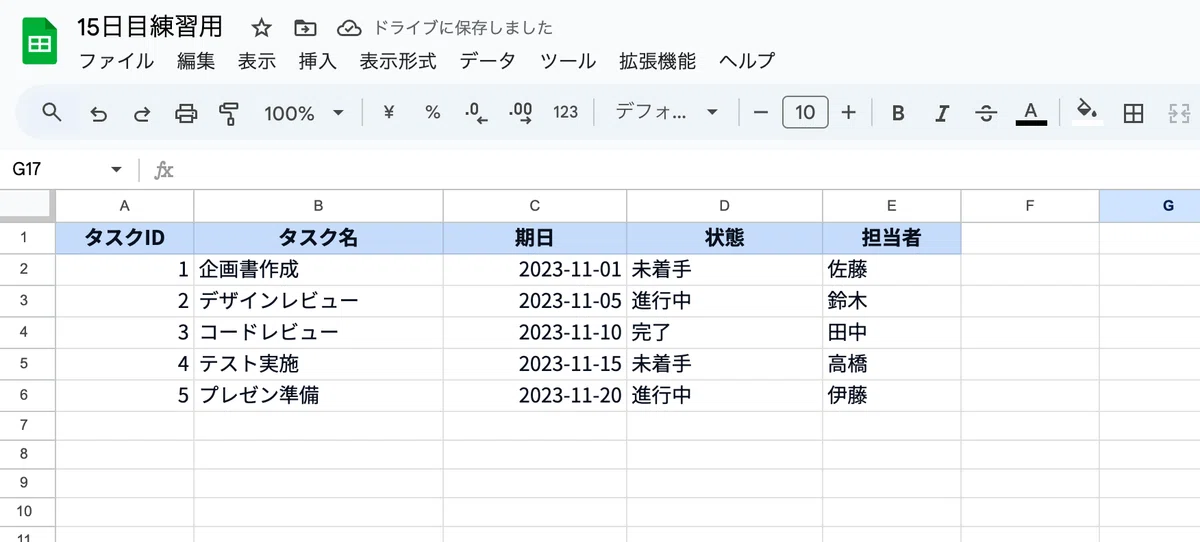The image size is (1200, 542).
Task: Click the cell デザインレビュー
Action: pyautogui.click(x=319, y=300)
